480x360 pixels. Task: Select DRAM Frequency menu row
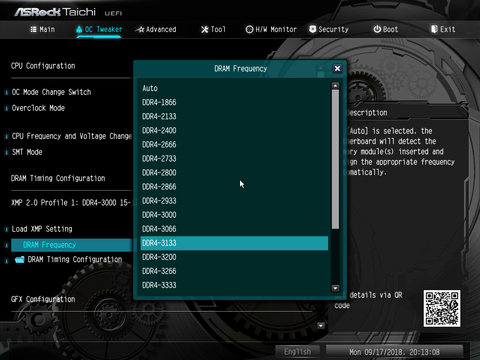tap(72, 245)
